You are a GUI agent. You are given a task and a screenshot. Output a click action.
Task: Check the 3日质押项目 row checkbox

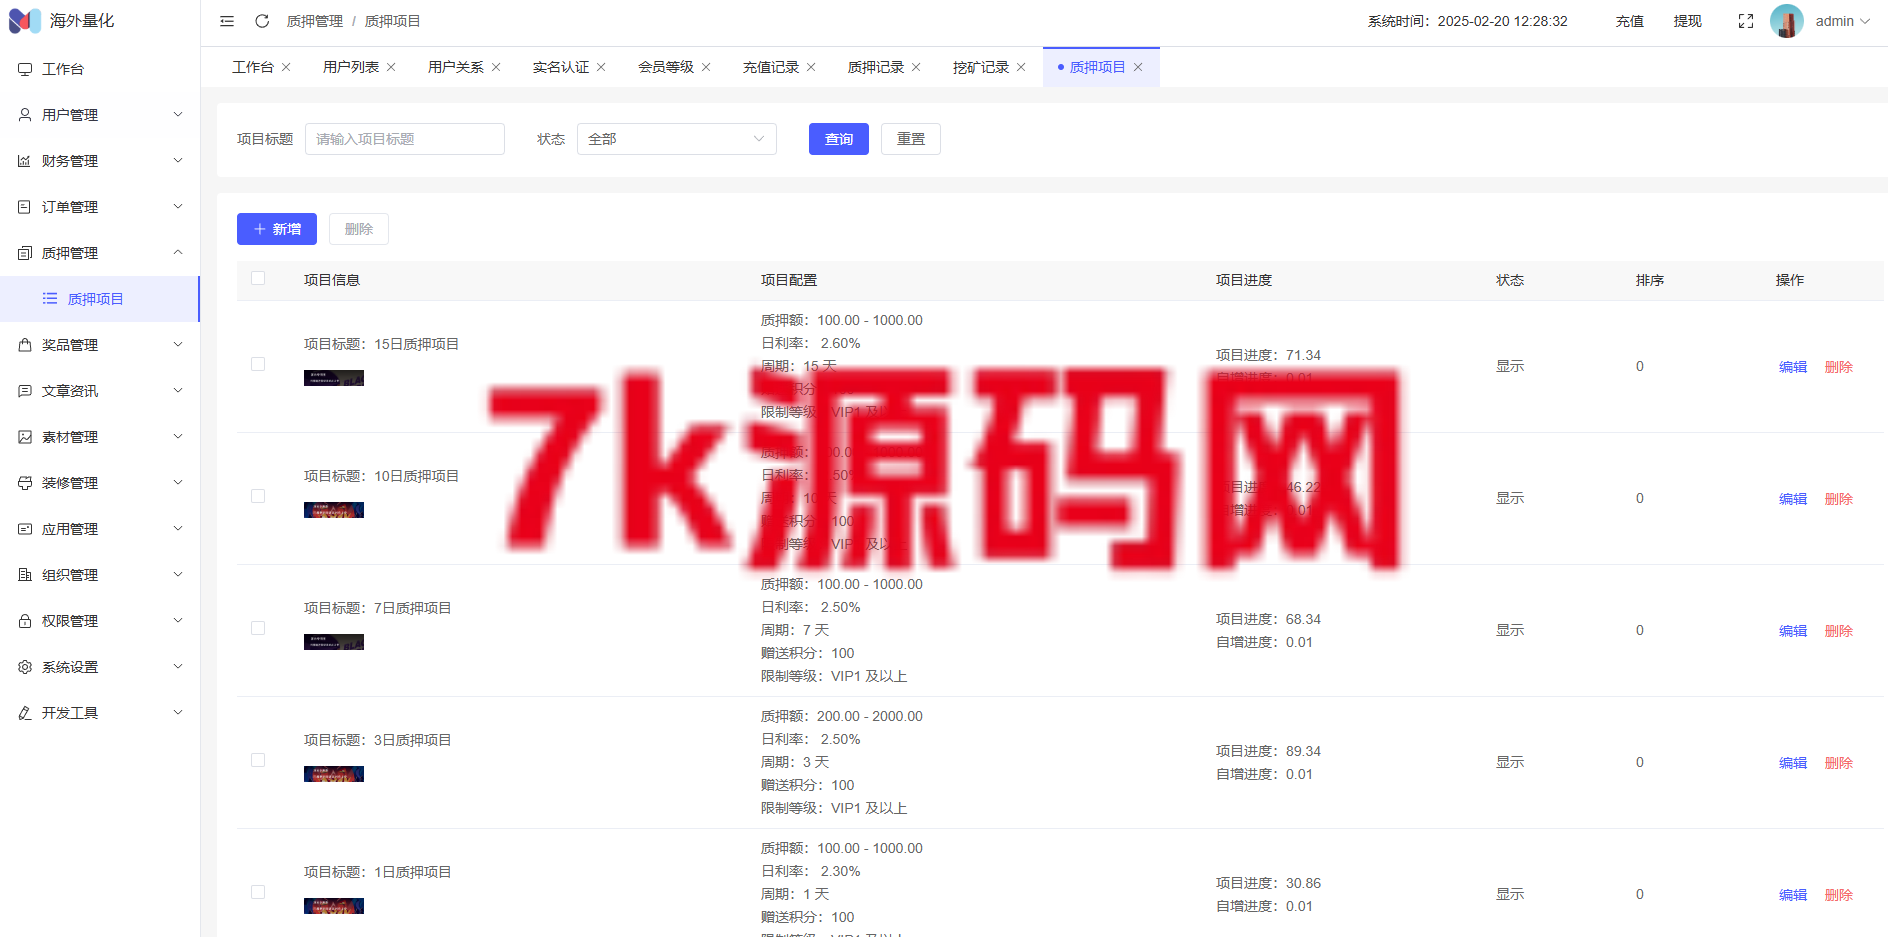[x=258, y=760]
